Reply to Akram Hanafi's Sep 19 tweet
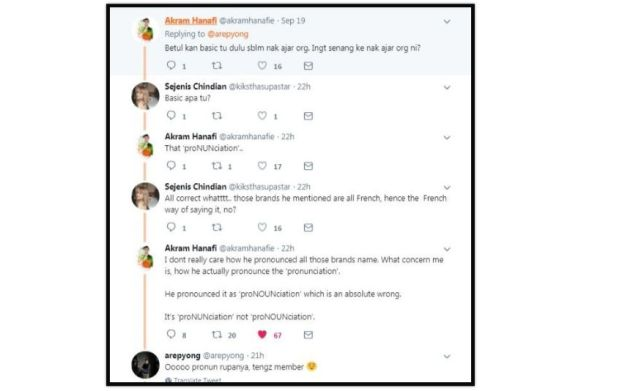 (x=171, y=65)
